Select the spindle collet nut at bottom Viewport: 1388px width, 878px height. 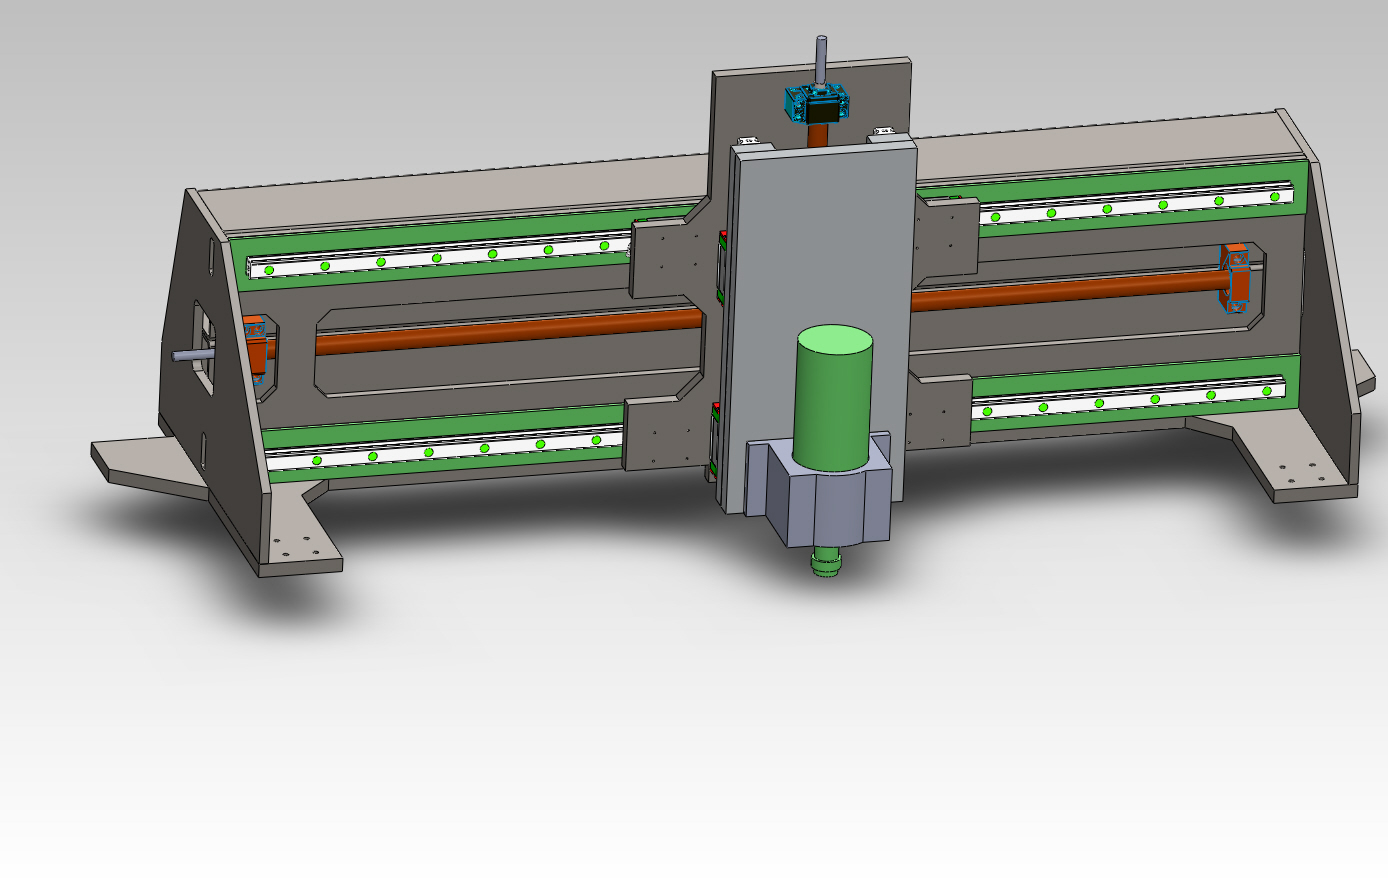tap(826, 565)
